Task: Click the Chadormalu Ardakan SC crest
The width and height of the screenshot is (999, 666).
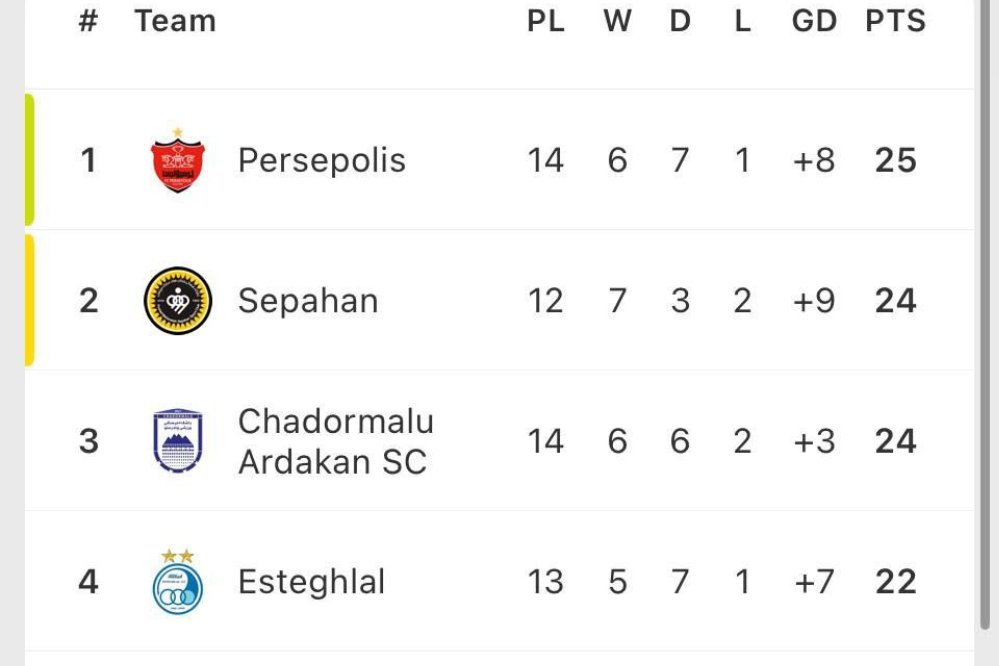Action: [x=178, y=441]
